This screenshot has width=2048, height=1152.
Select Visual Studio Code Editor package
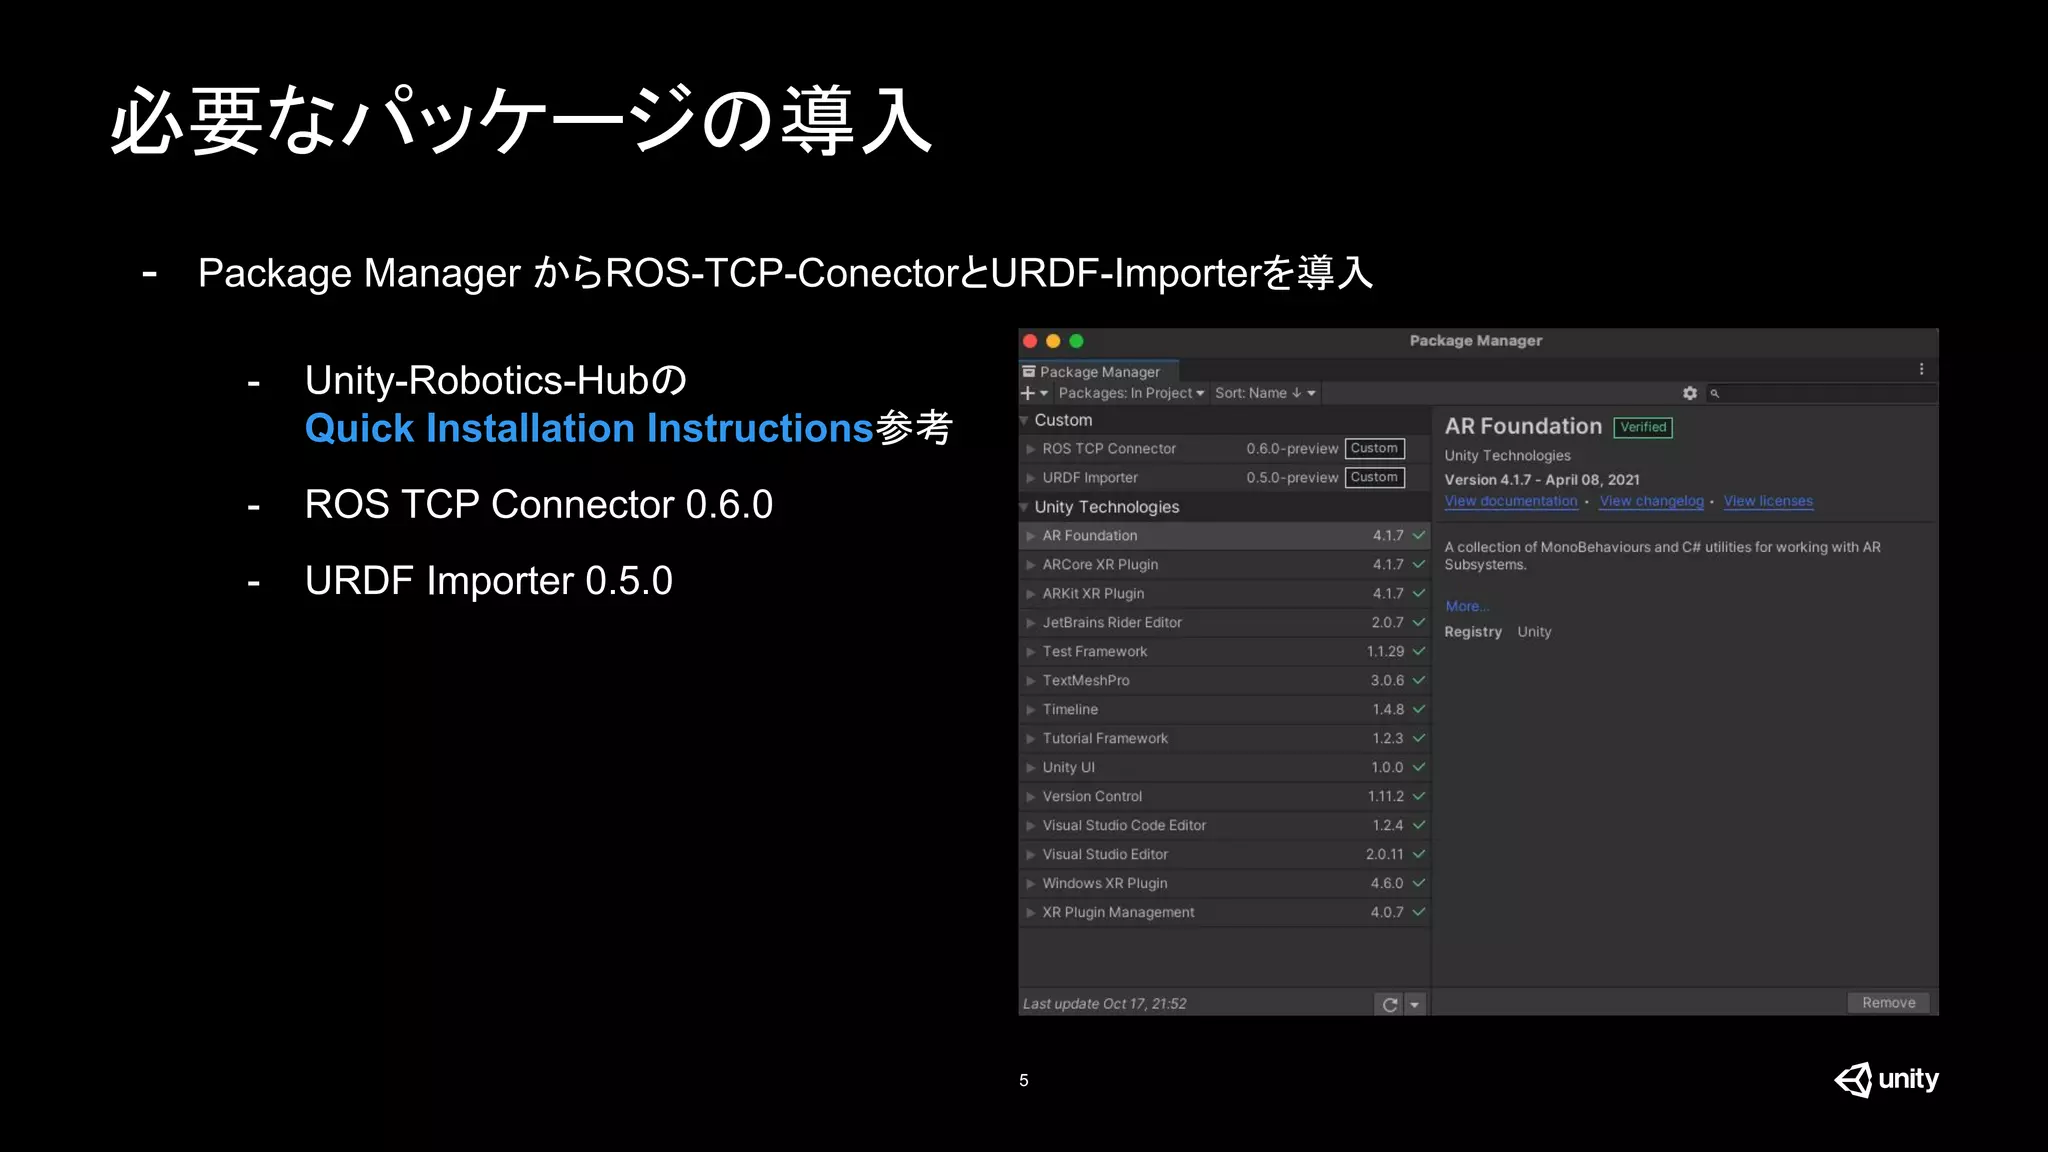pos(1225,825)
